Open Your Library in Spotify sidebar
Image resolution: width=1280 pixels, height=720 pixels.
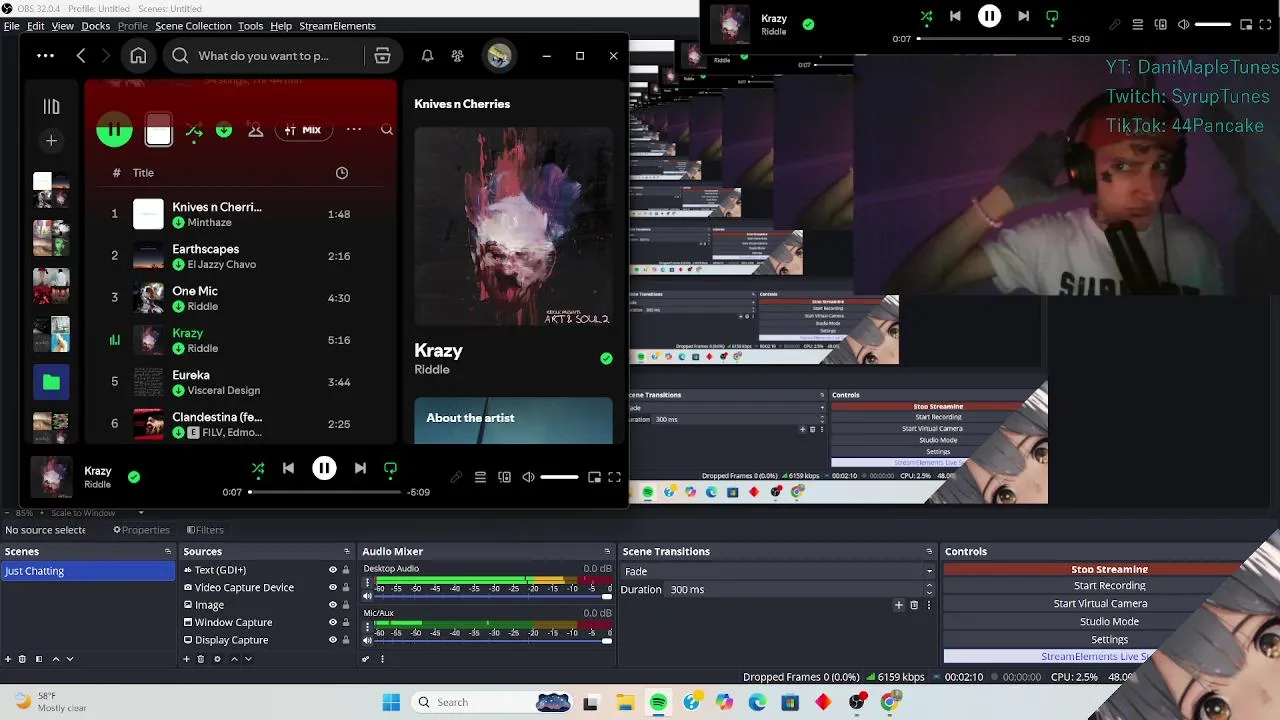(x=51, y=106)
